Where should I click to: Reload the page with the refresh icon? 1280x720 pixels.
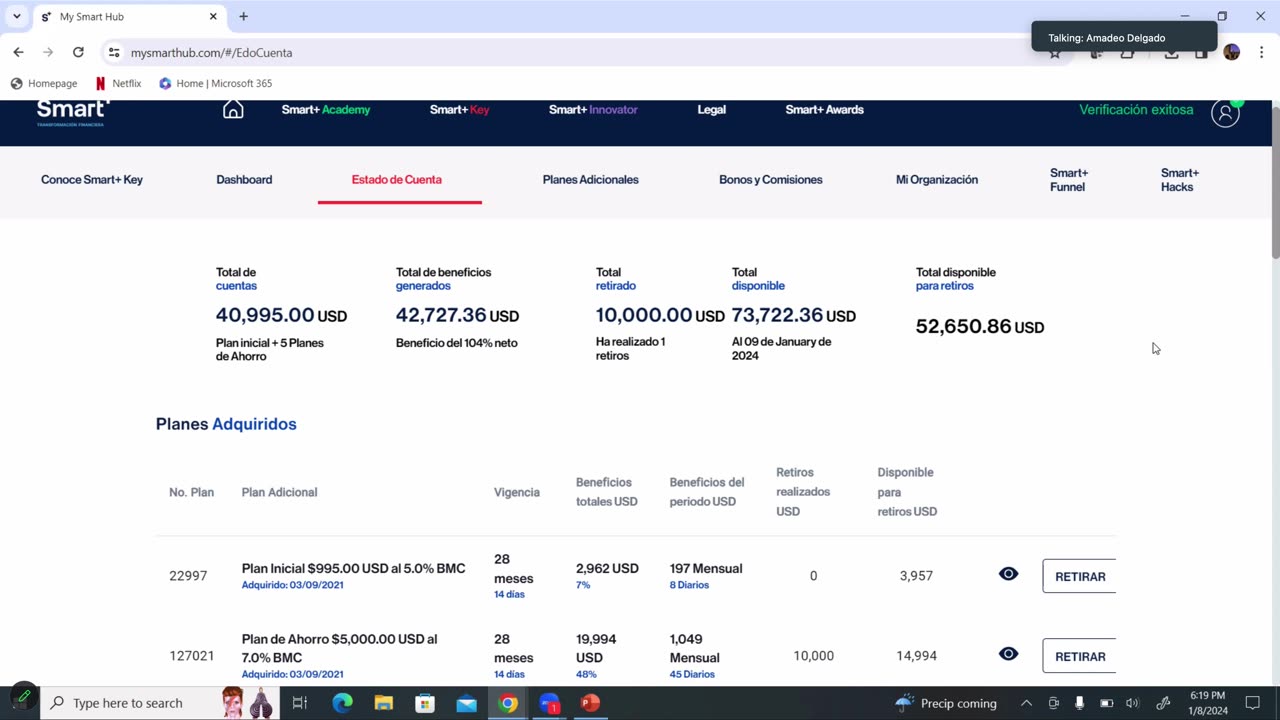coord(78,52)
